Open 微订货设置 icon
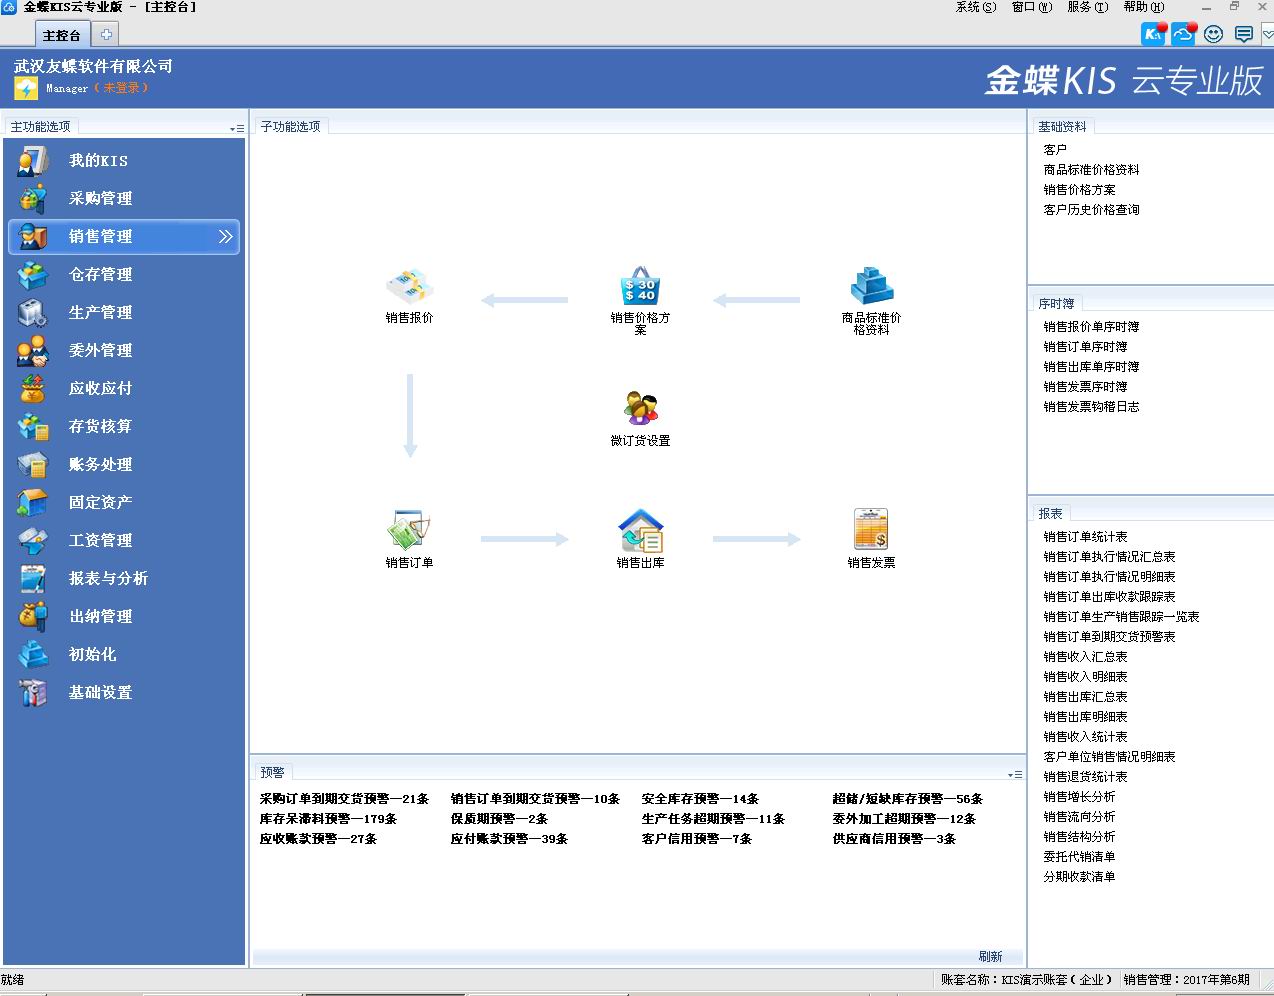The width and height of the screenshot is (1274, 996). (640, 410)
